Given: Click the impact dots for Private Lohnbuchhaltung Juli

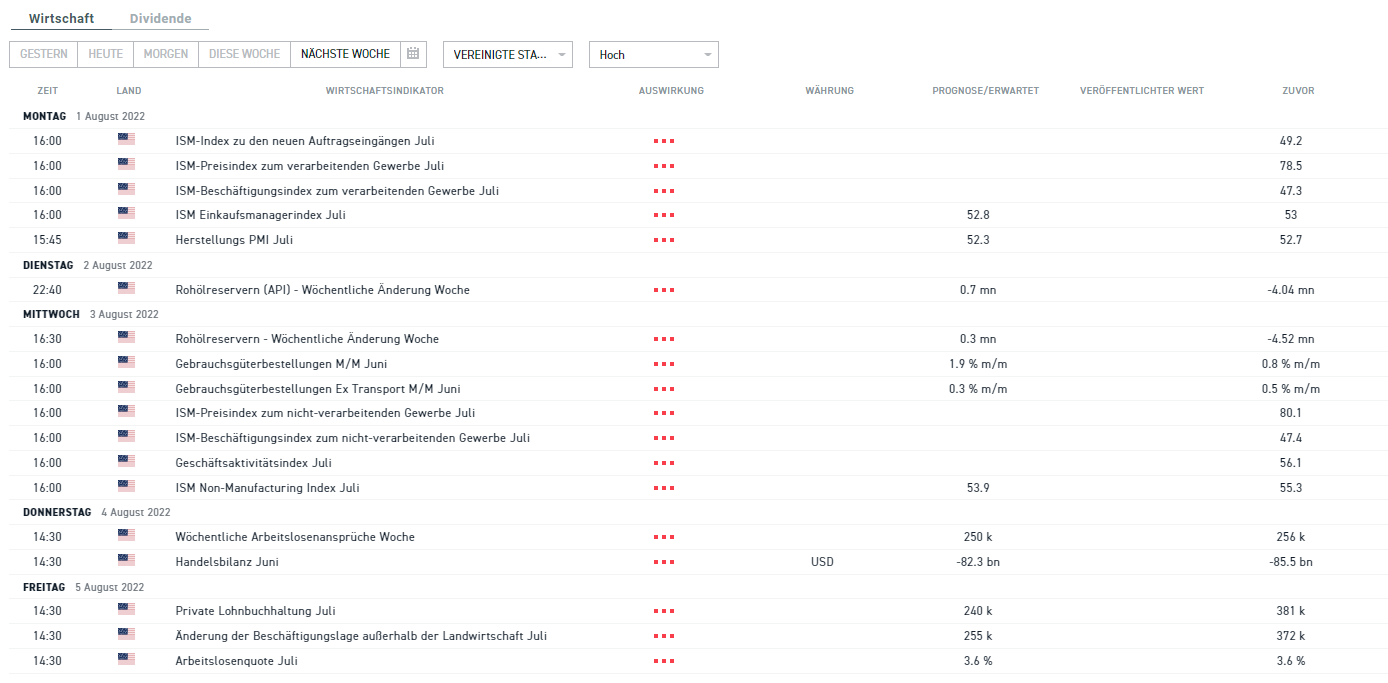Looking at the screenshot, I should pos(664,611).
